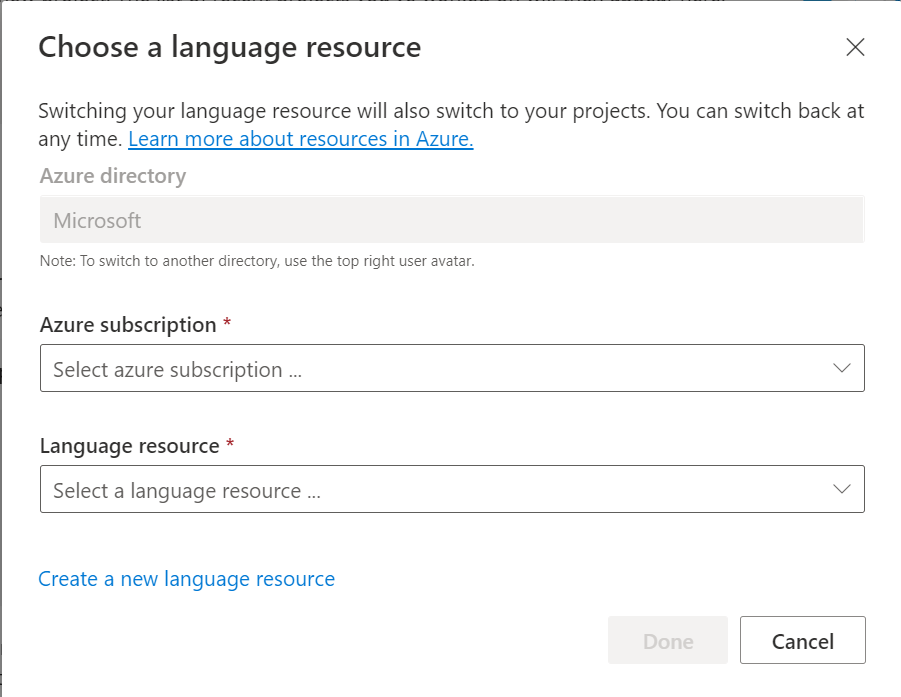Click the Done button
Viewport: 901px width, 697px height.
[668, 640]
